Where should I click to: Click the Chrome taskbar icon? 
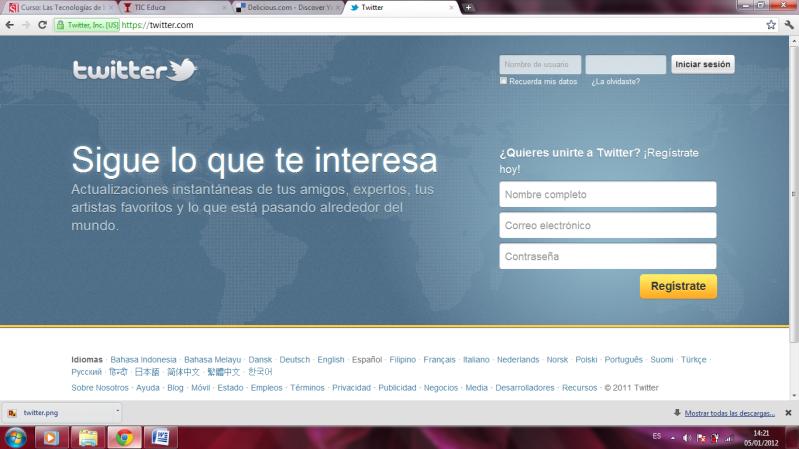pos(124,438)
